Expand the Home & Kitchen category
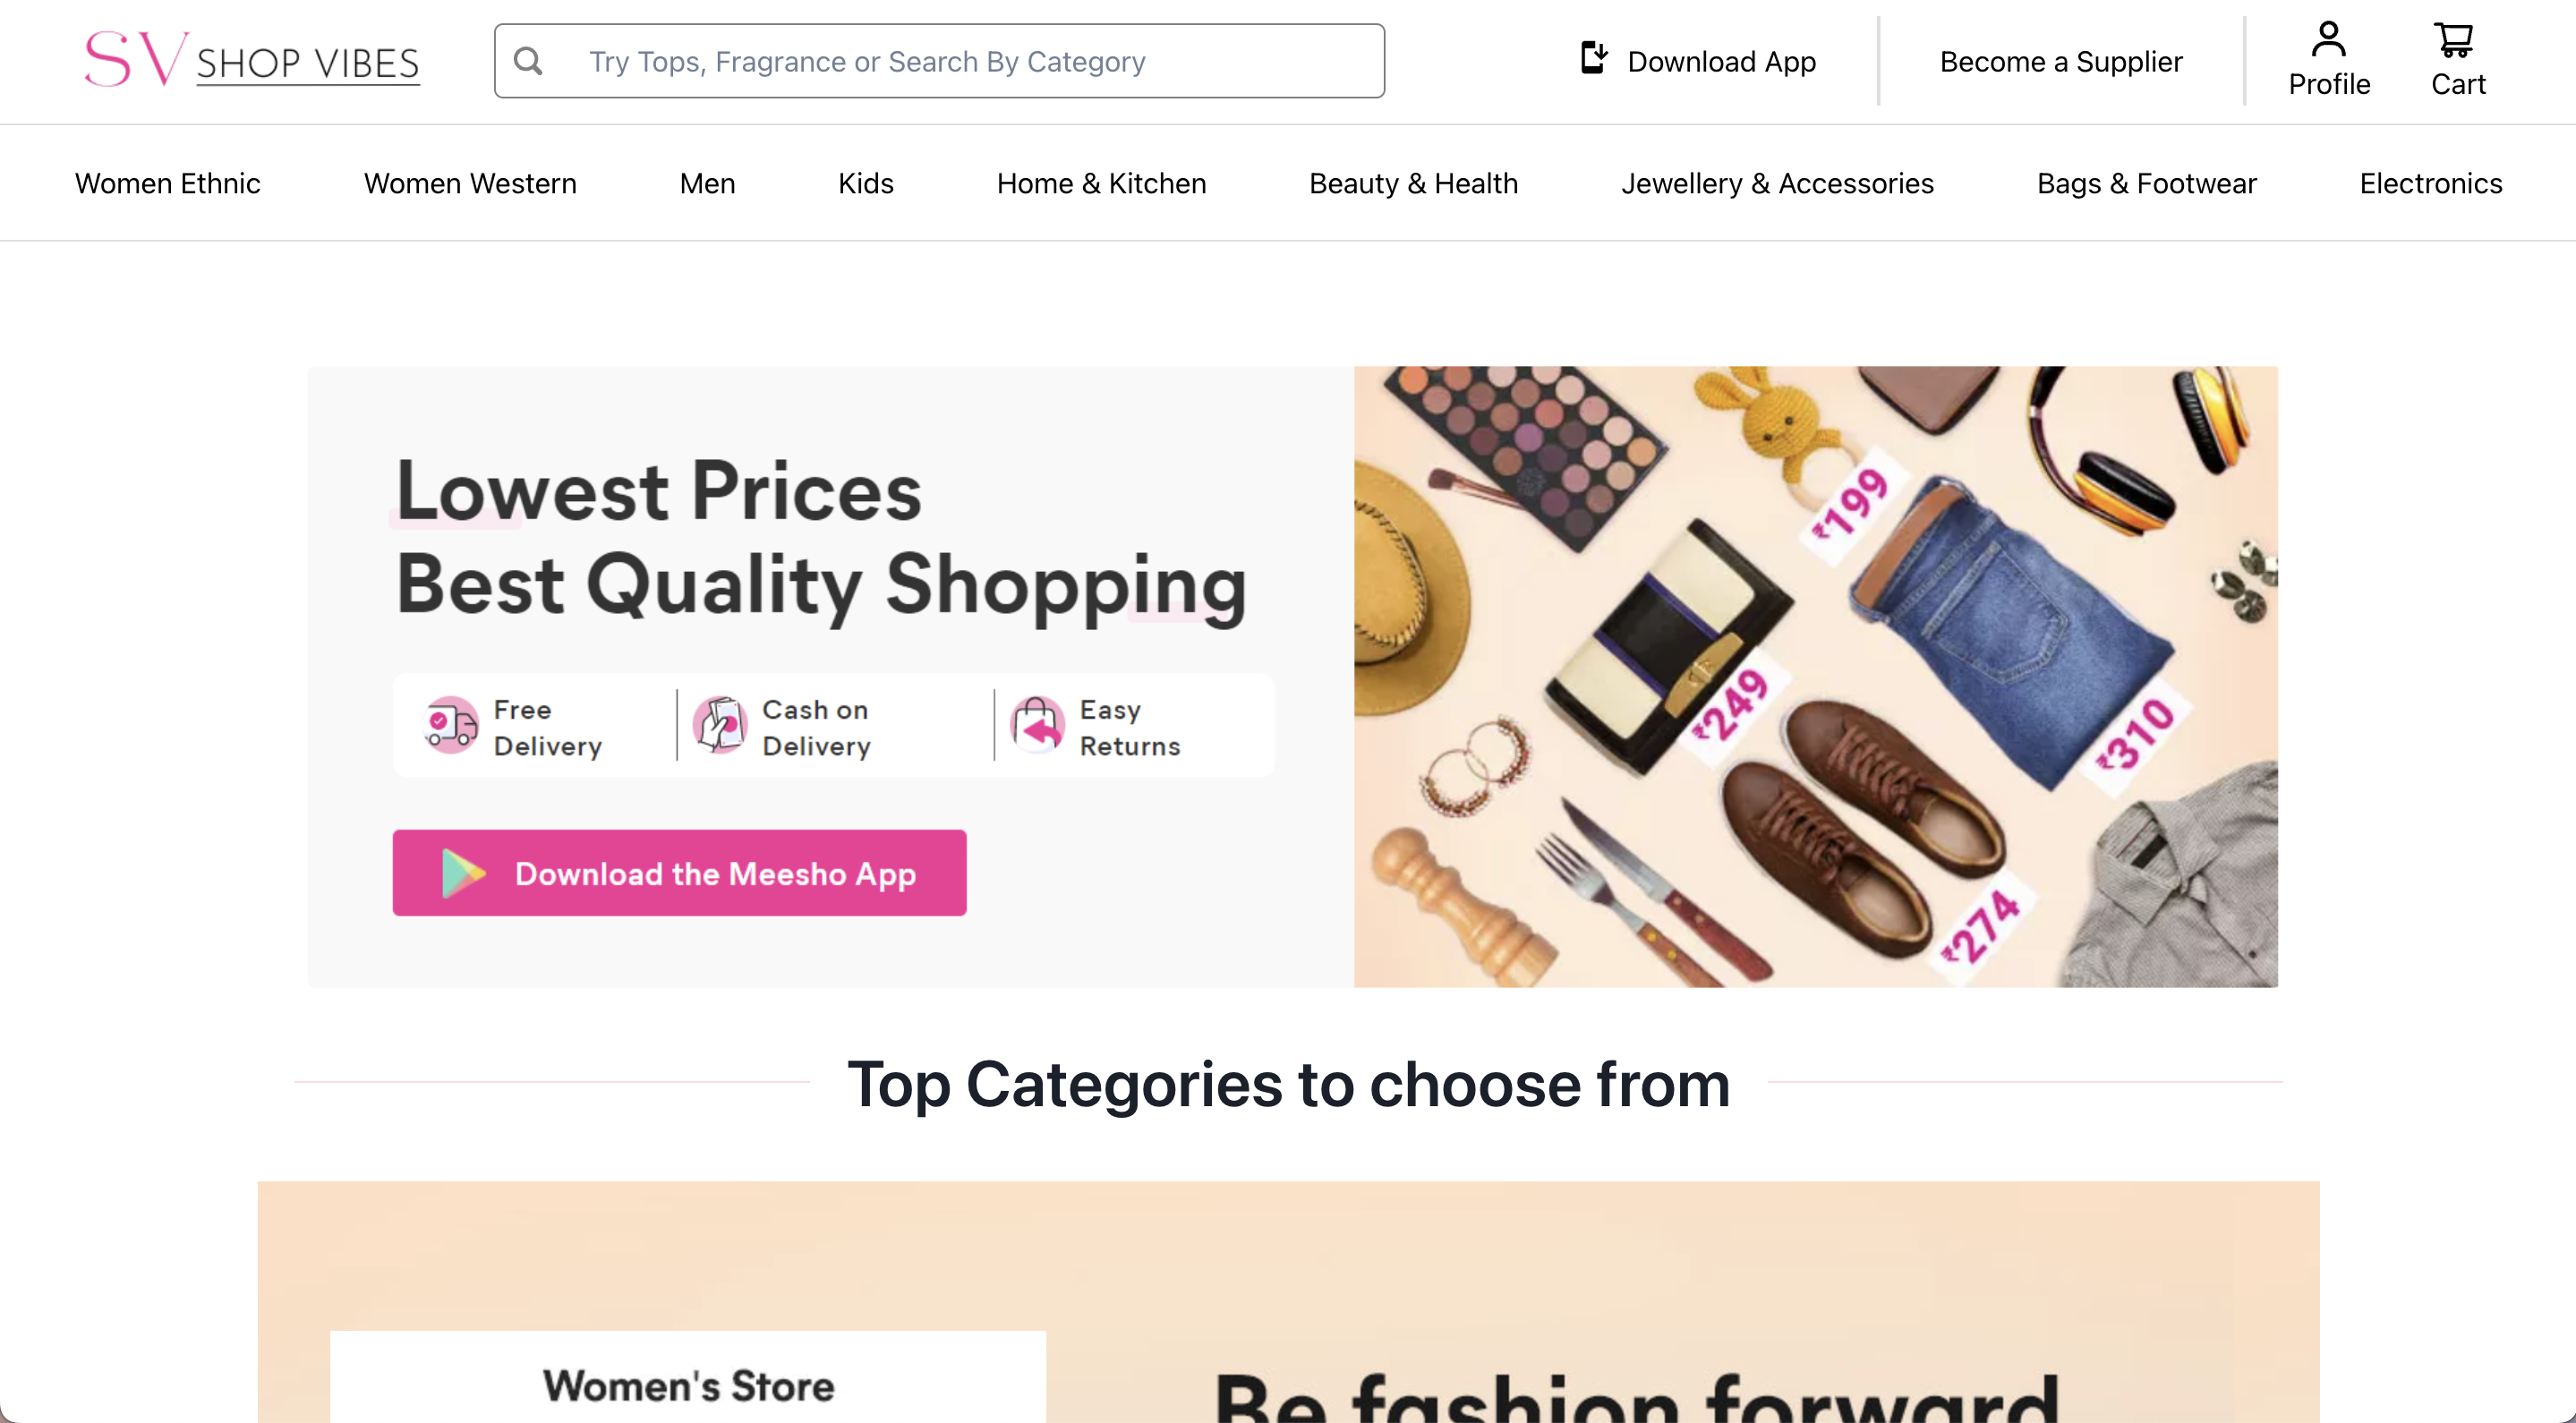The image size is (2576, 1423). 1101,183
